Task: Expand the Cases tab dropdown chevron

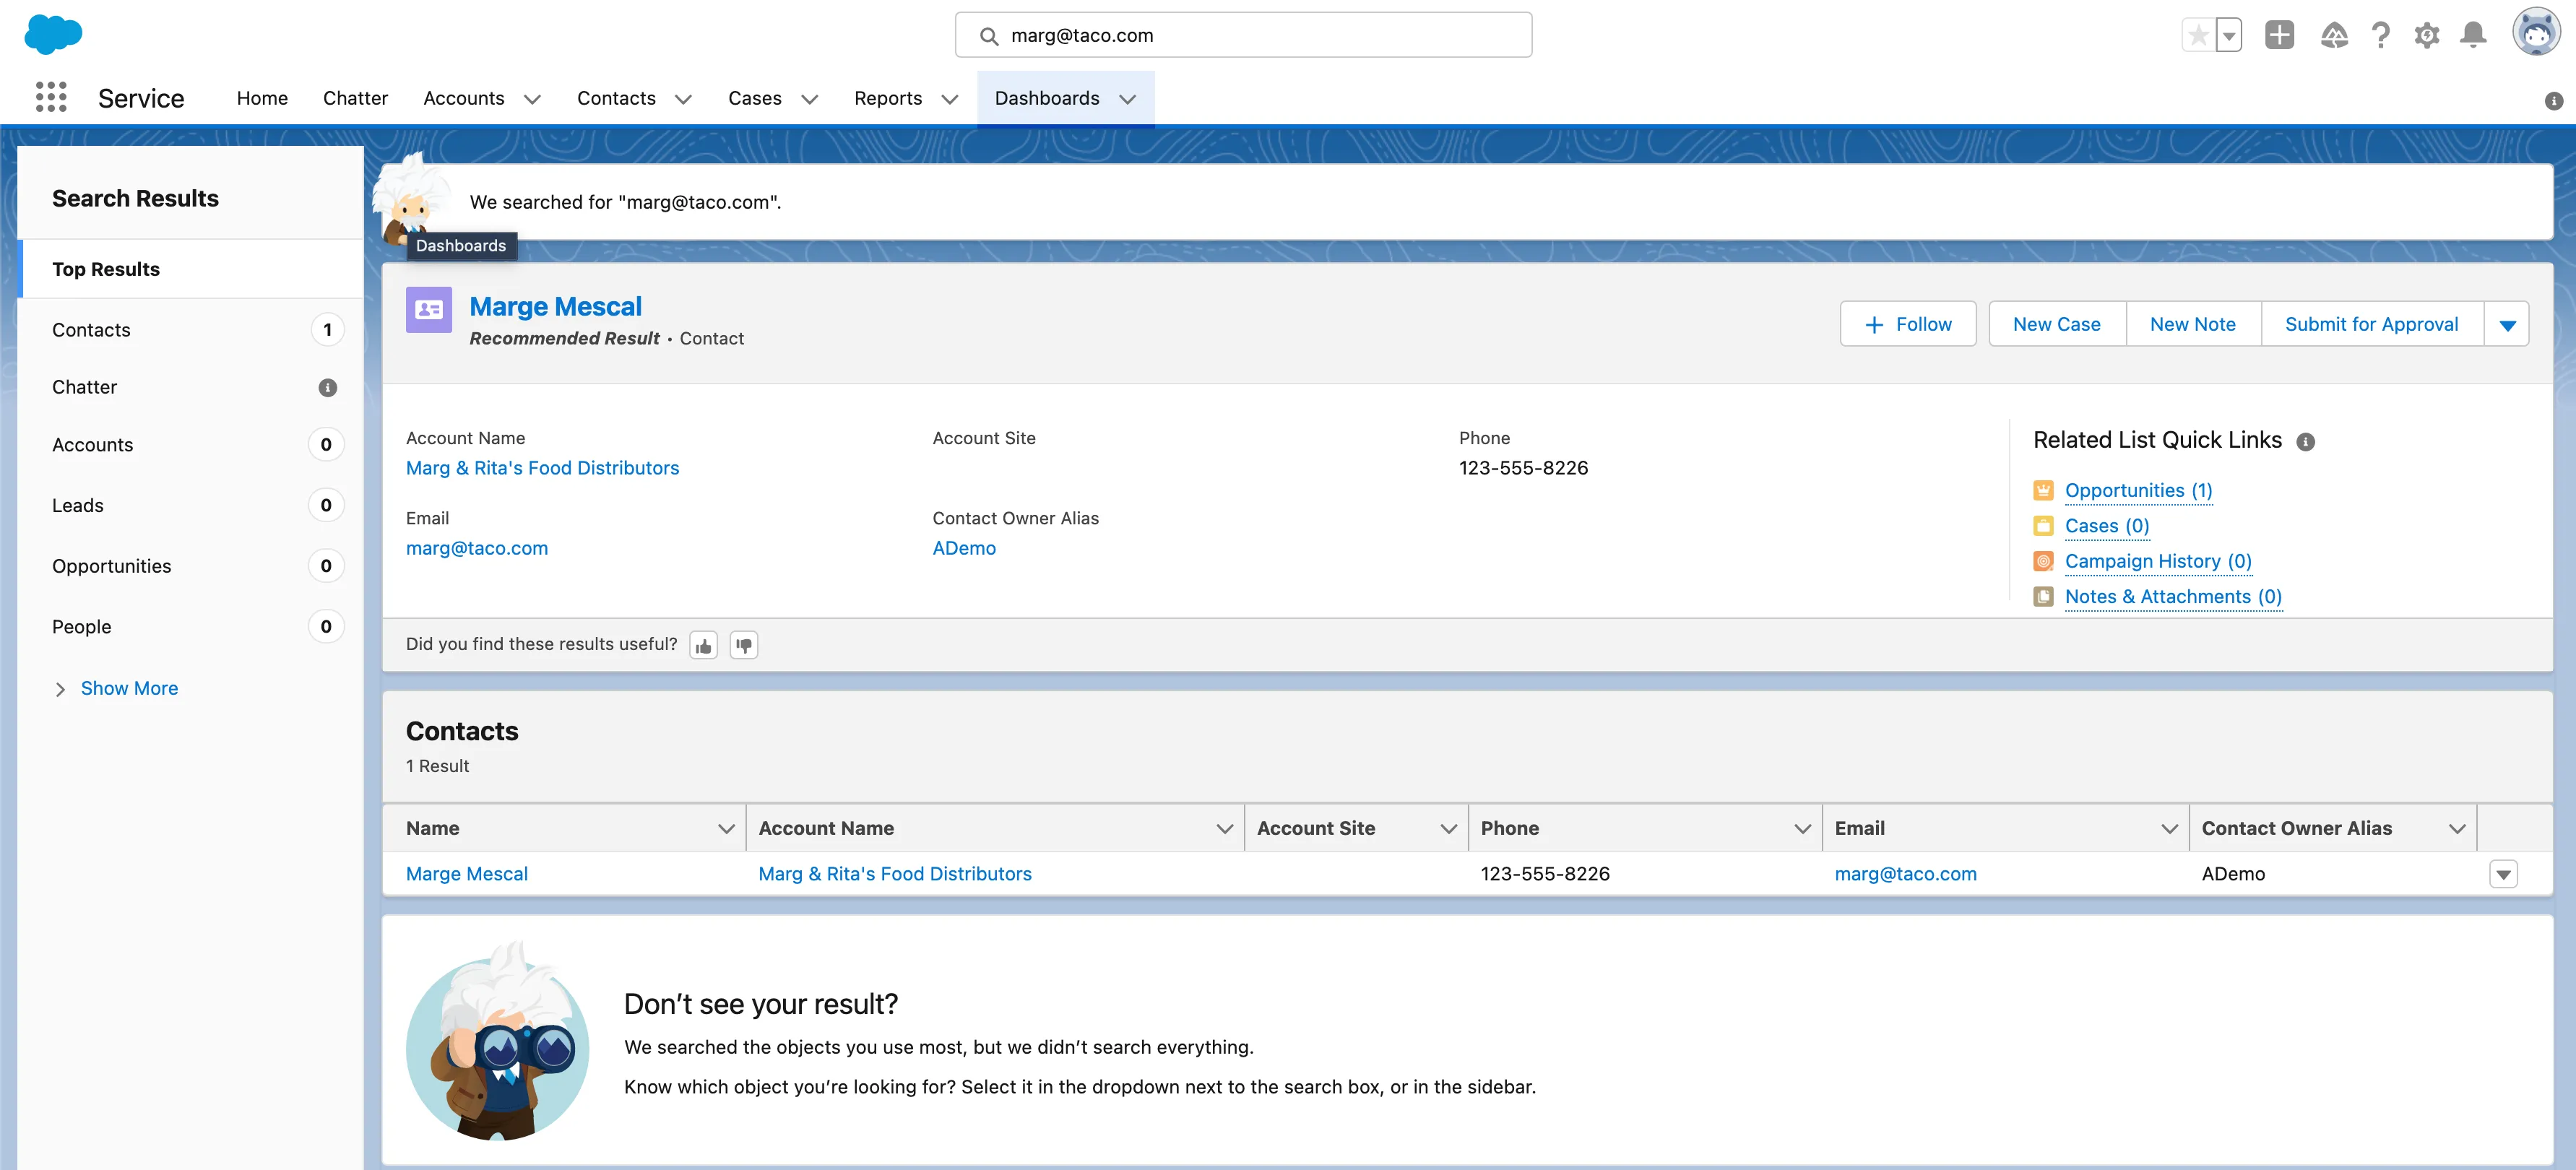Action: [809, 98]
